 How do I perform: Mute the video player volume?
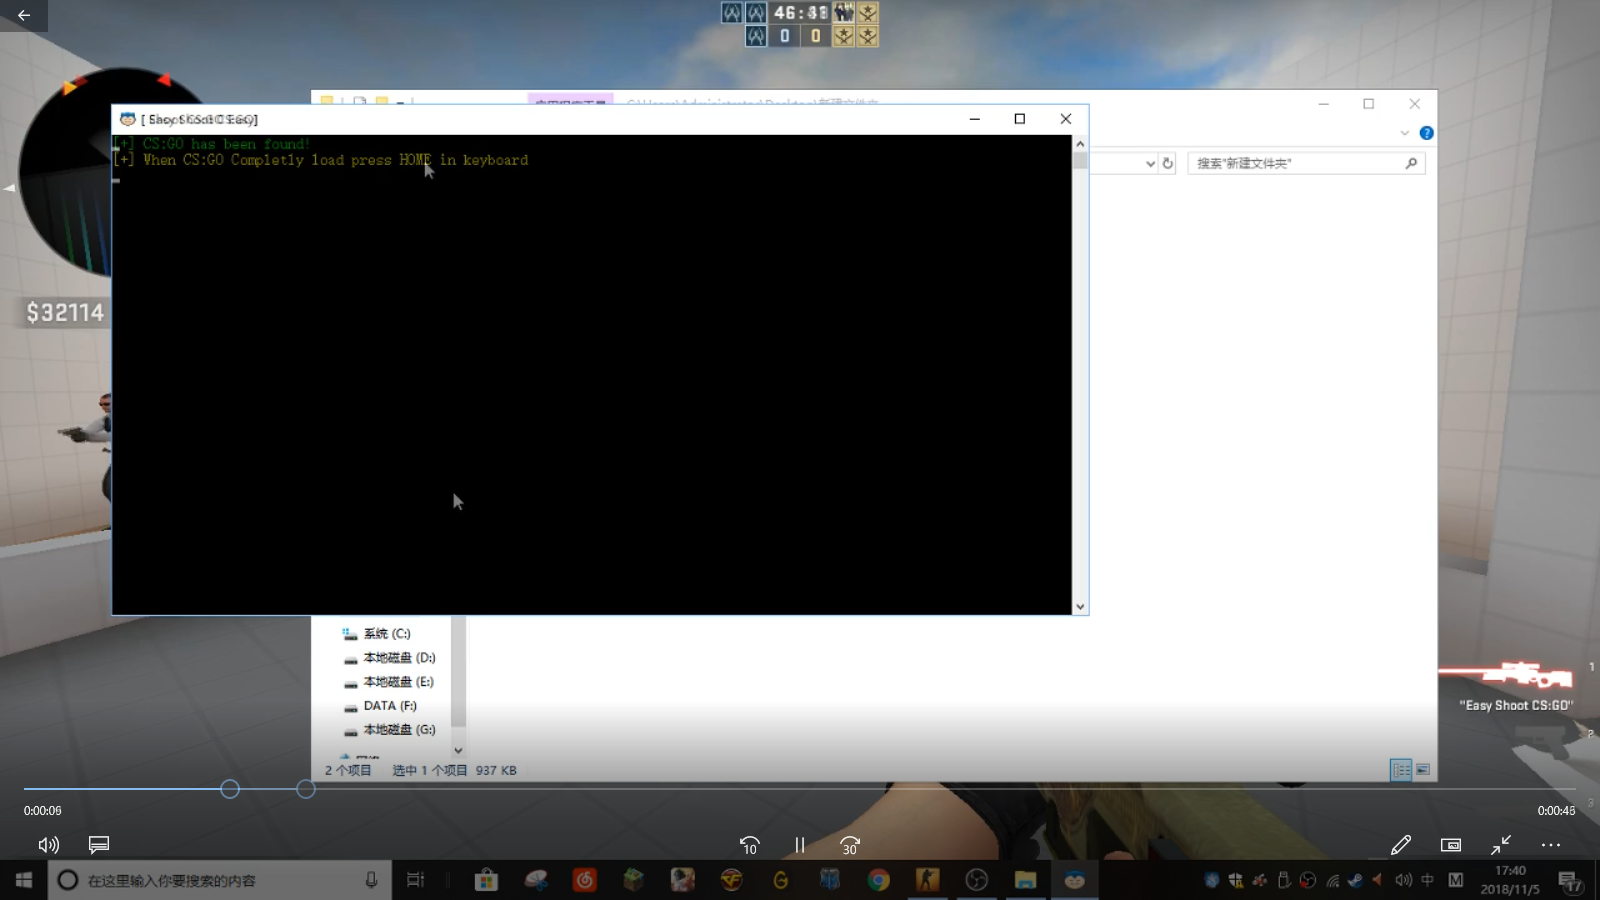click(48, 845)
